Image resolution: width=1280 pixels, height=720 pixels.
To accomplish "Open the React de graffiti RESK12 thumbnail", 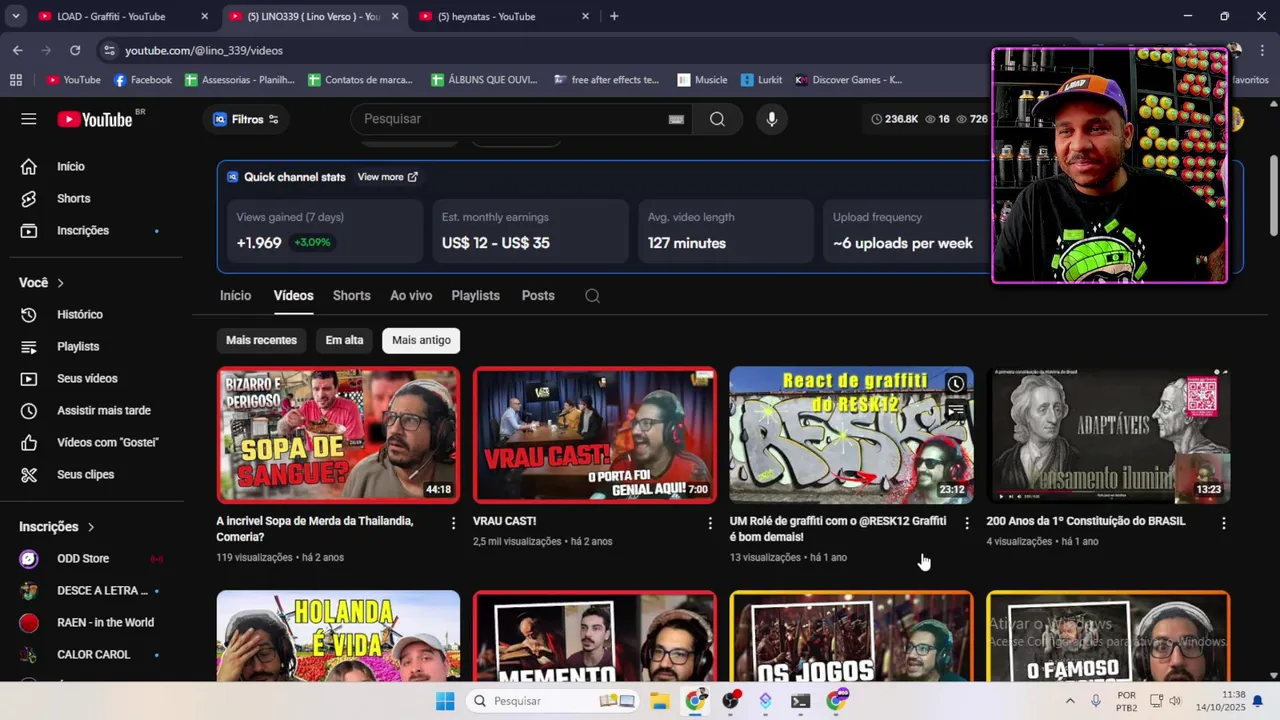I will click(851, 435).
